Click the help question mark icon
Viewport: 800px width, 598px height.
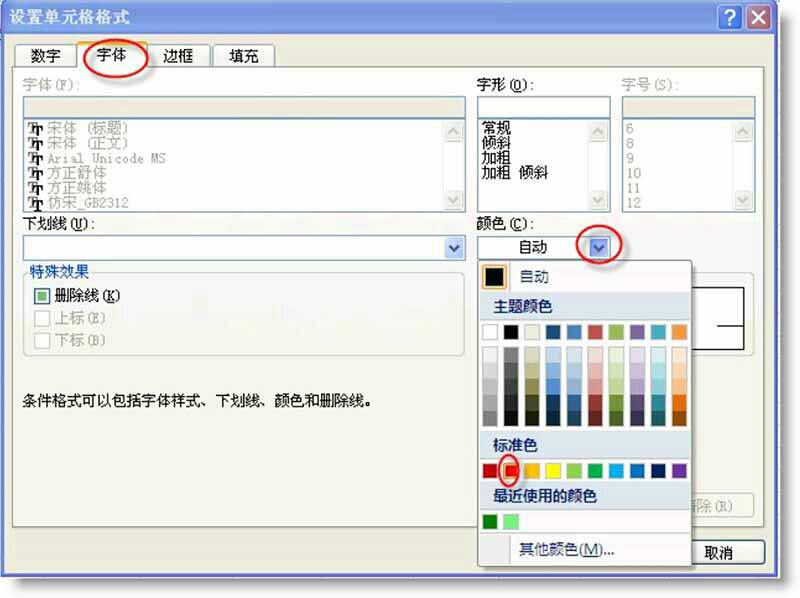point(731,17)
